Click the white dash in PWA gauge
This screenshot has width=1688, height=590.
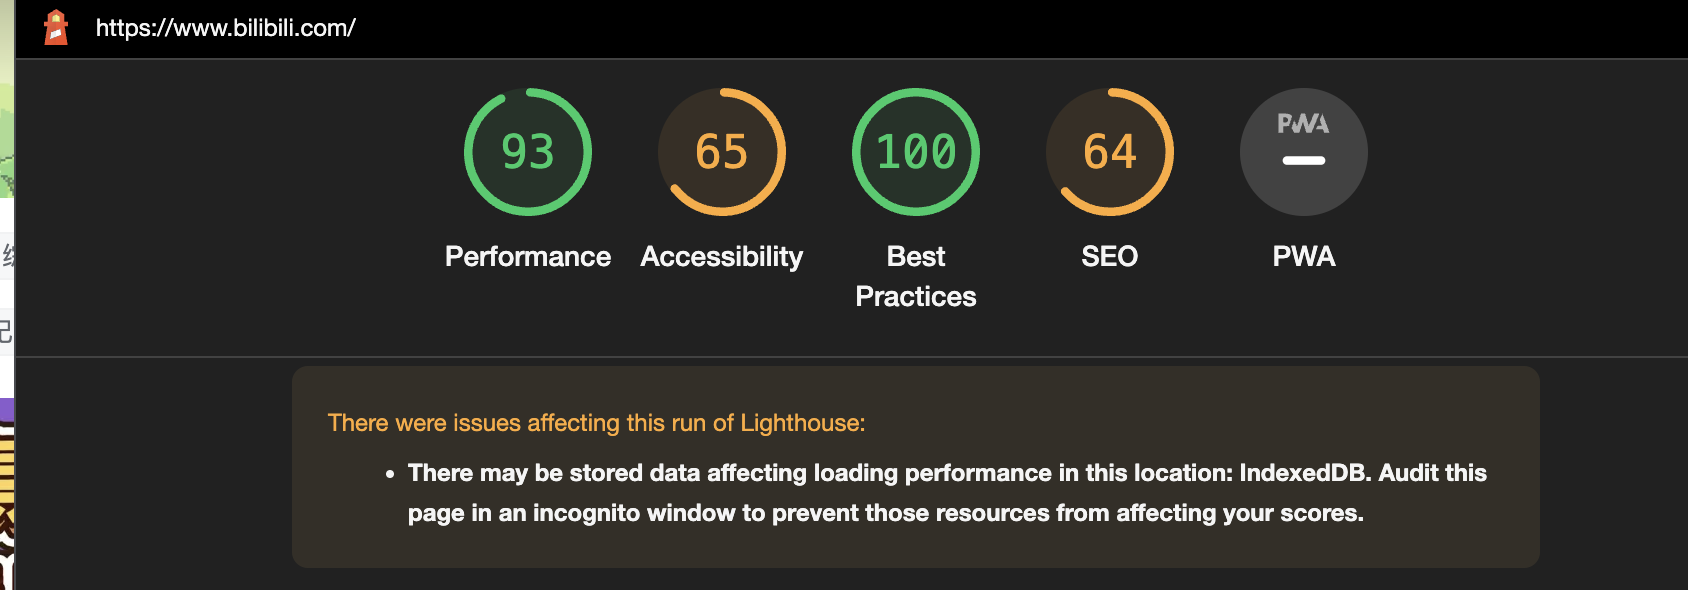pyautogui.click(x=1304, y=160)
